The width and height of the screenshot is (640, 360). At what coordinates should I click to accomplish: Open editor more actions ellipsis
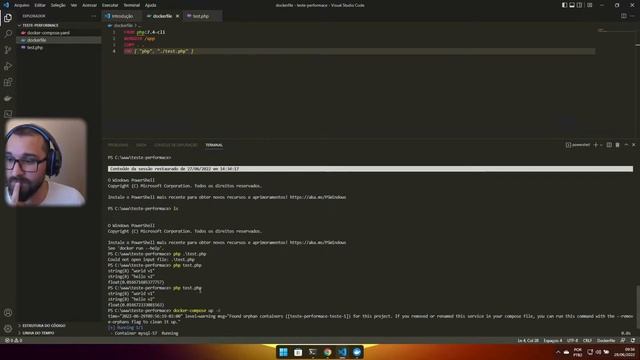[x=632, y=16]
